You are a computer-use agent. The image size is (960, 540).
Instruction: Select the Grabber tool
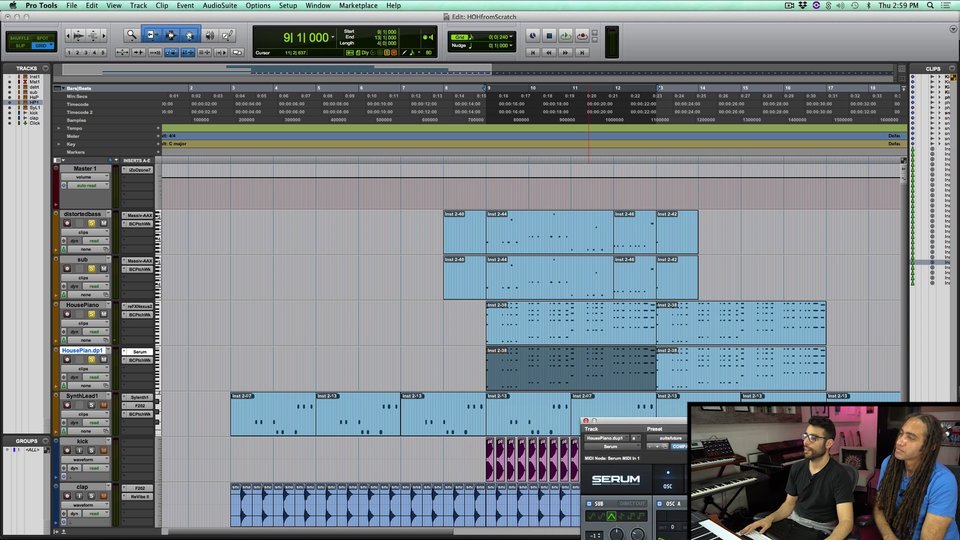pos(190,36)
